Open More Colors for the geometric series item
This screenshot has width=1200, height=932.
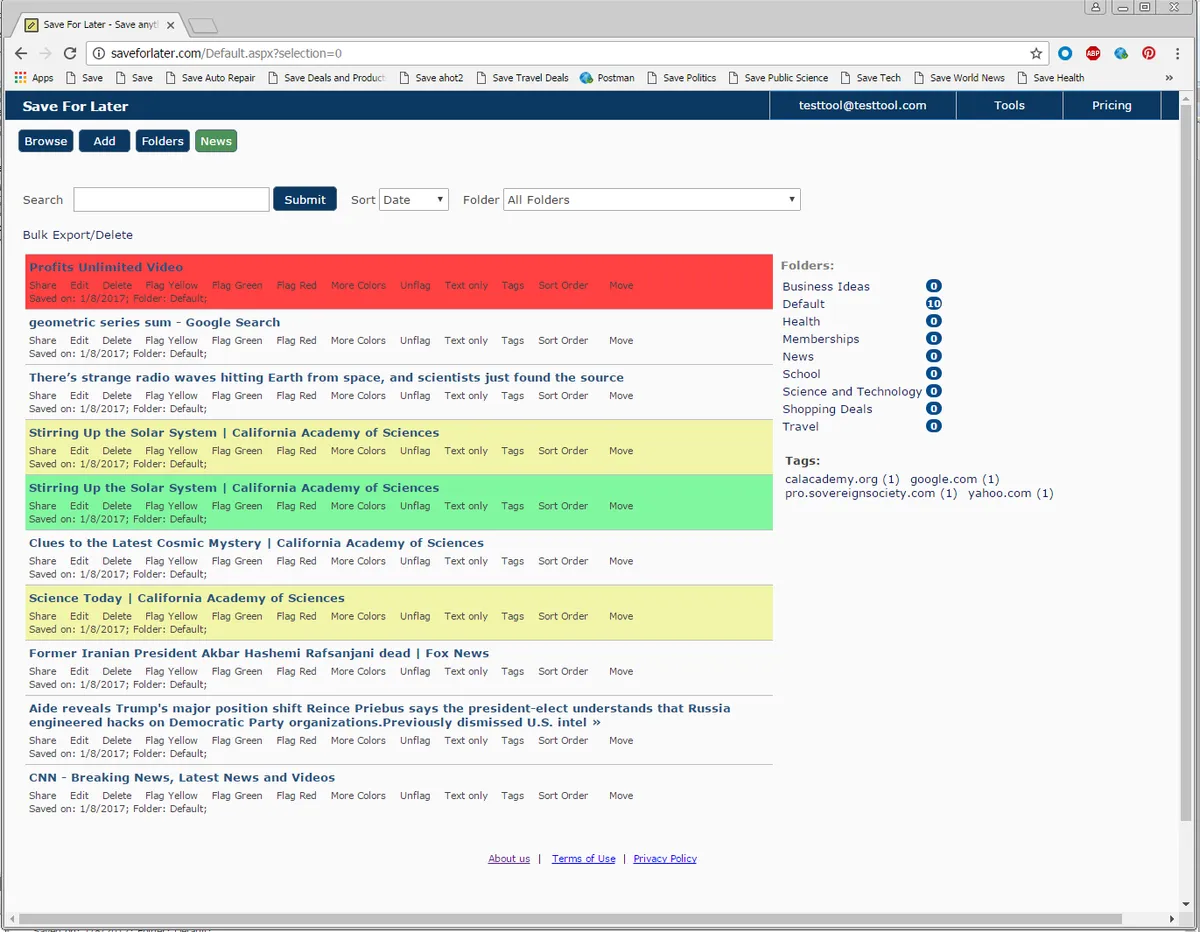click(x=358, y=340)
